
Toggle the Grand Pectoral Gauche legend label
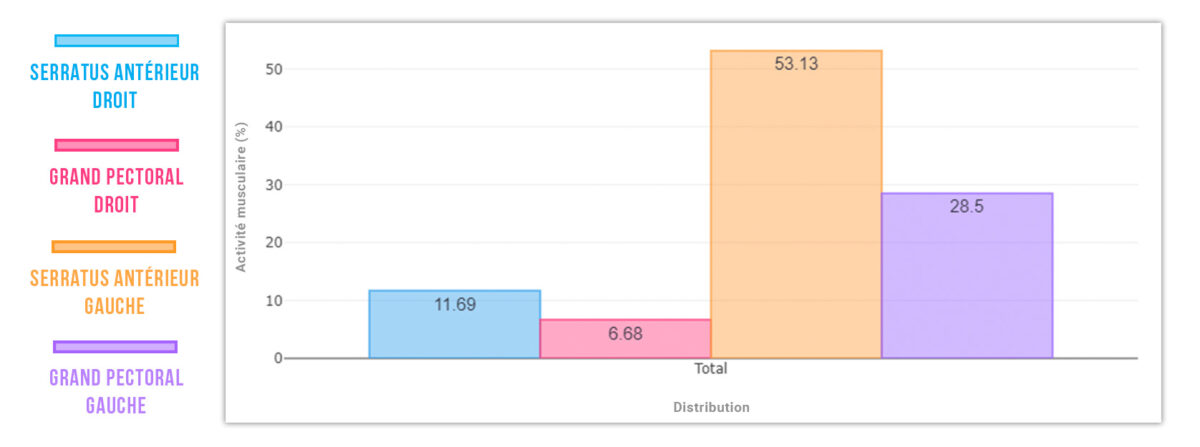click(117, 392)
